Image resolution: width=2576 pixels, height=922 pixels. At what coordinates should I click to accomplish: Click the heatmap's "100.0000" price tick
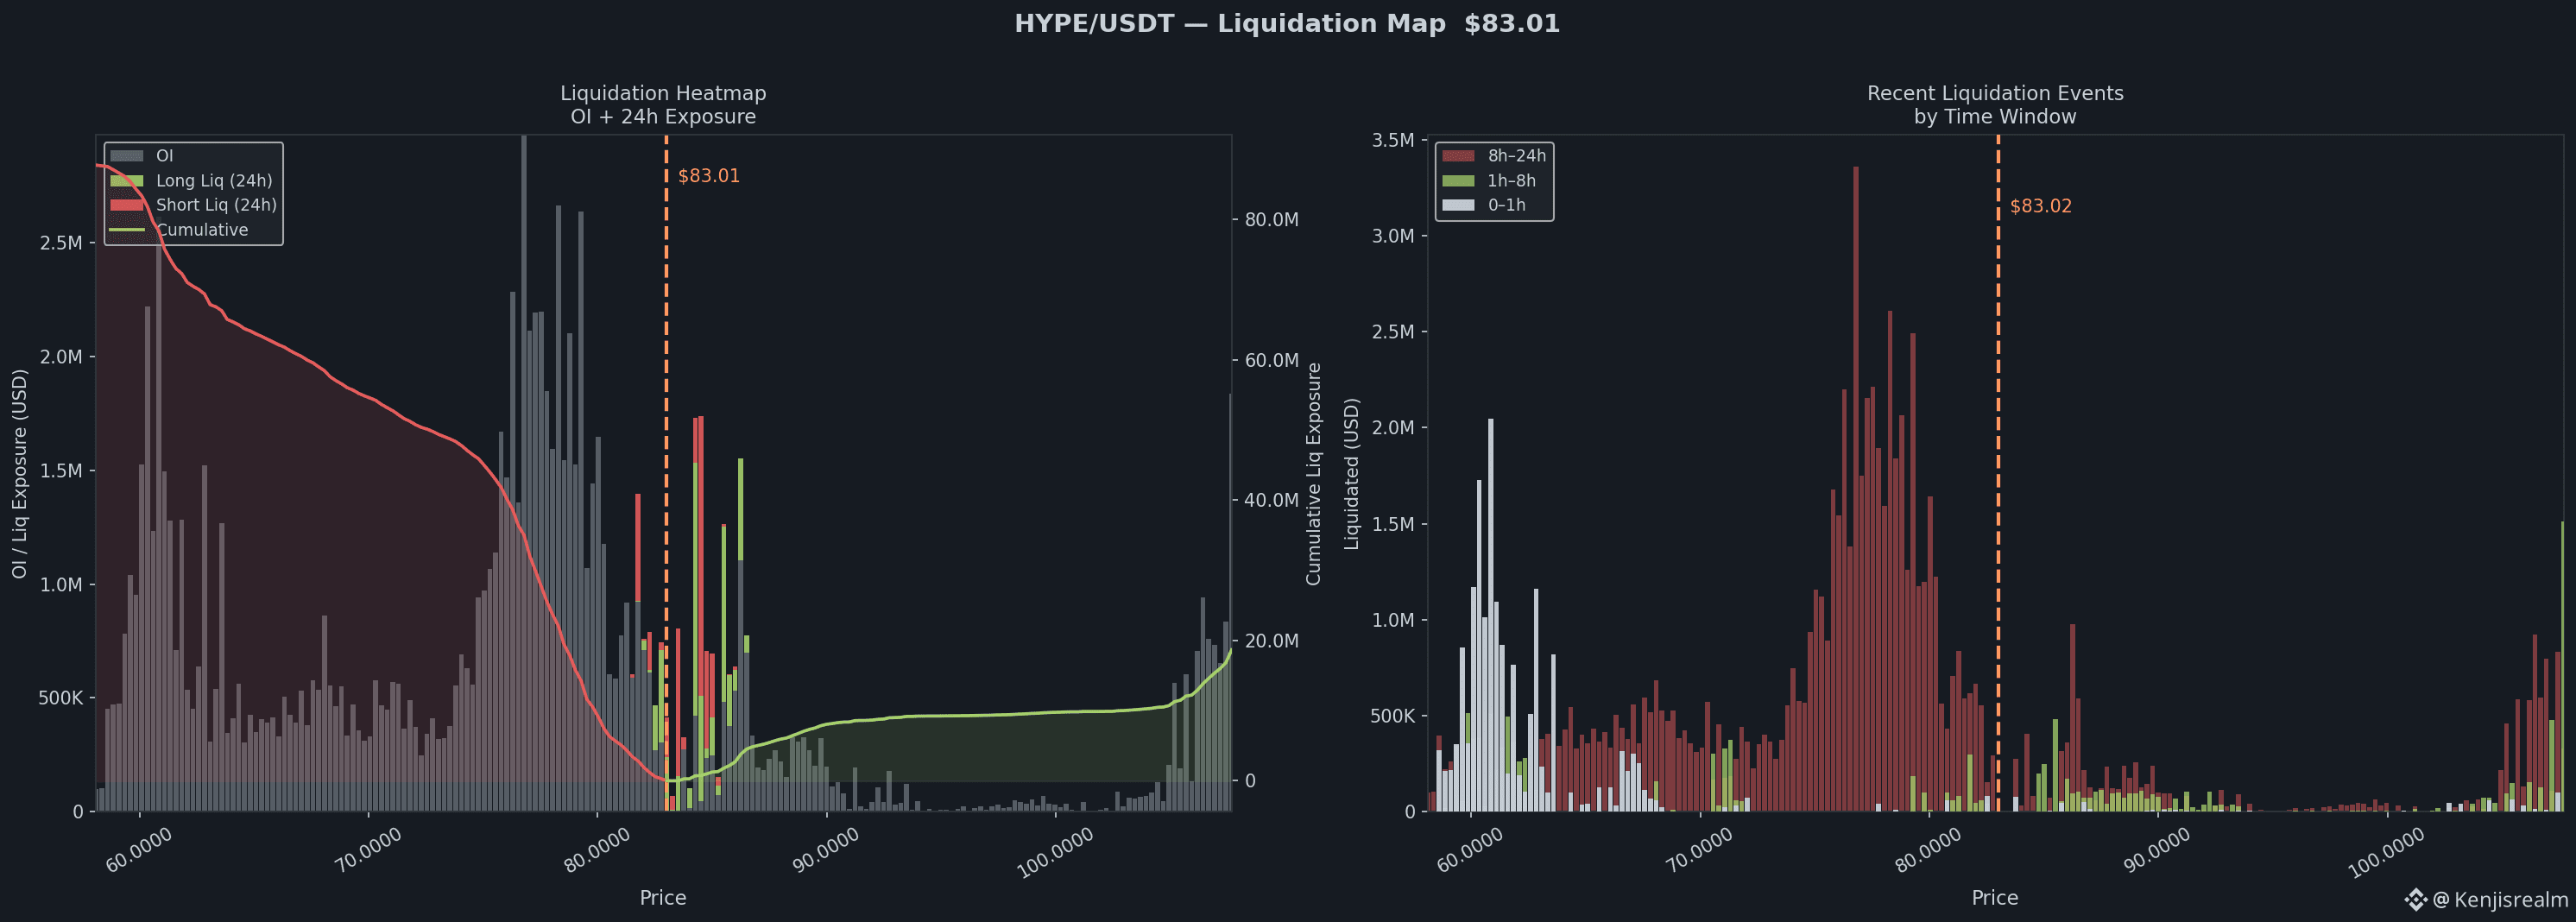click(x=1054, y=852)
